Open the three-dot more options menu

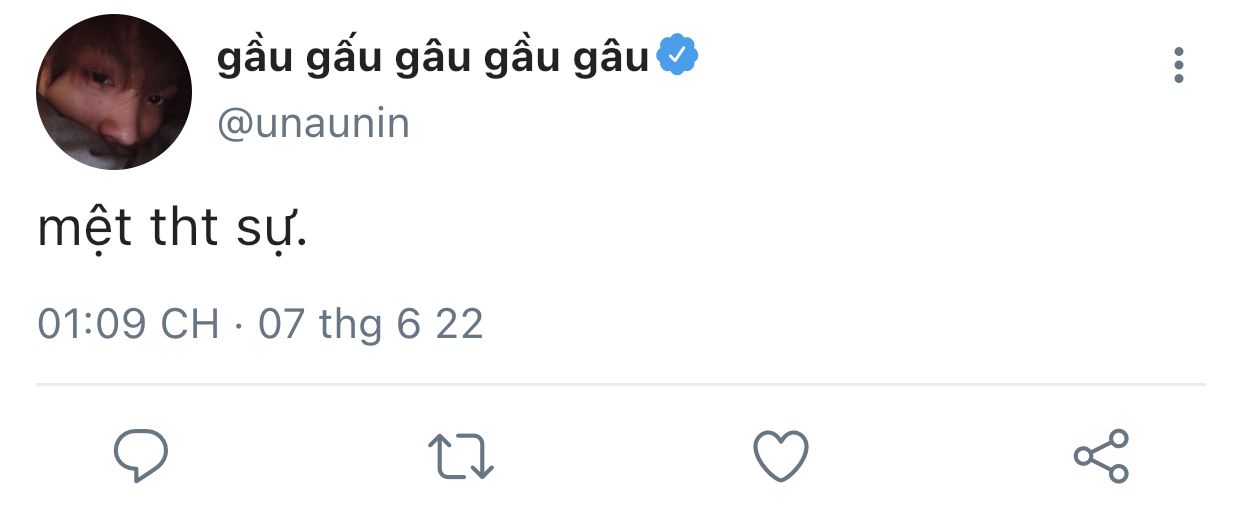pos(1179,65)
